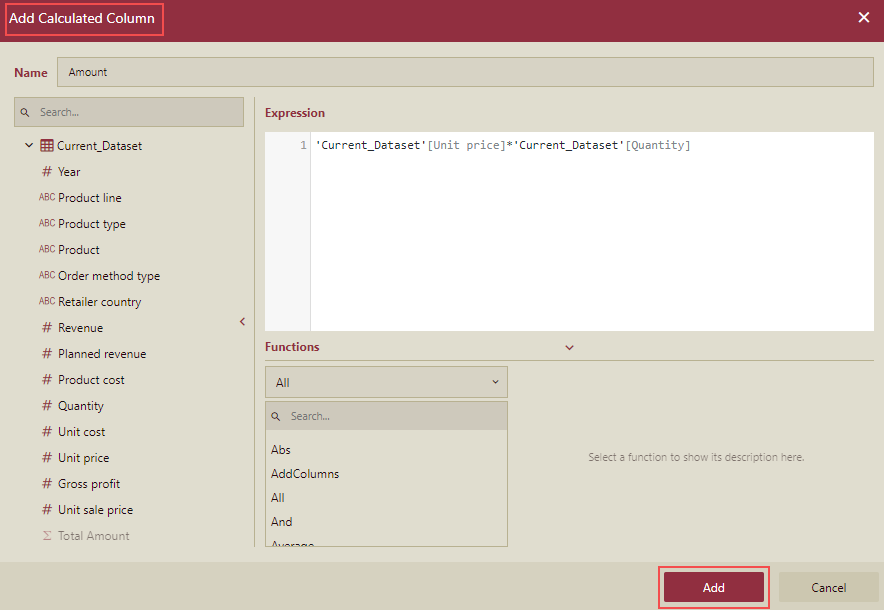The image size is (884, 610).
Task: Click the magnifier icon in the field search box
Action: coord(25,111)
